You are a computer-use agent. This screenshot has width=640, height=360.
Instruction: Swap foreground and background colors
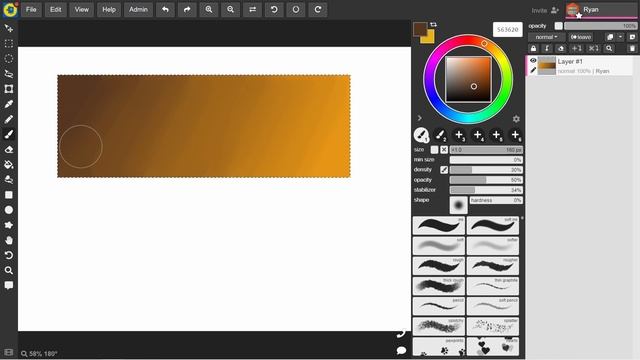pos(433,25)
